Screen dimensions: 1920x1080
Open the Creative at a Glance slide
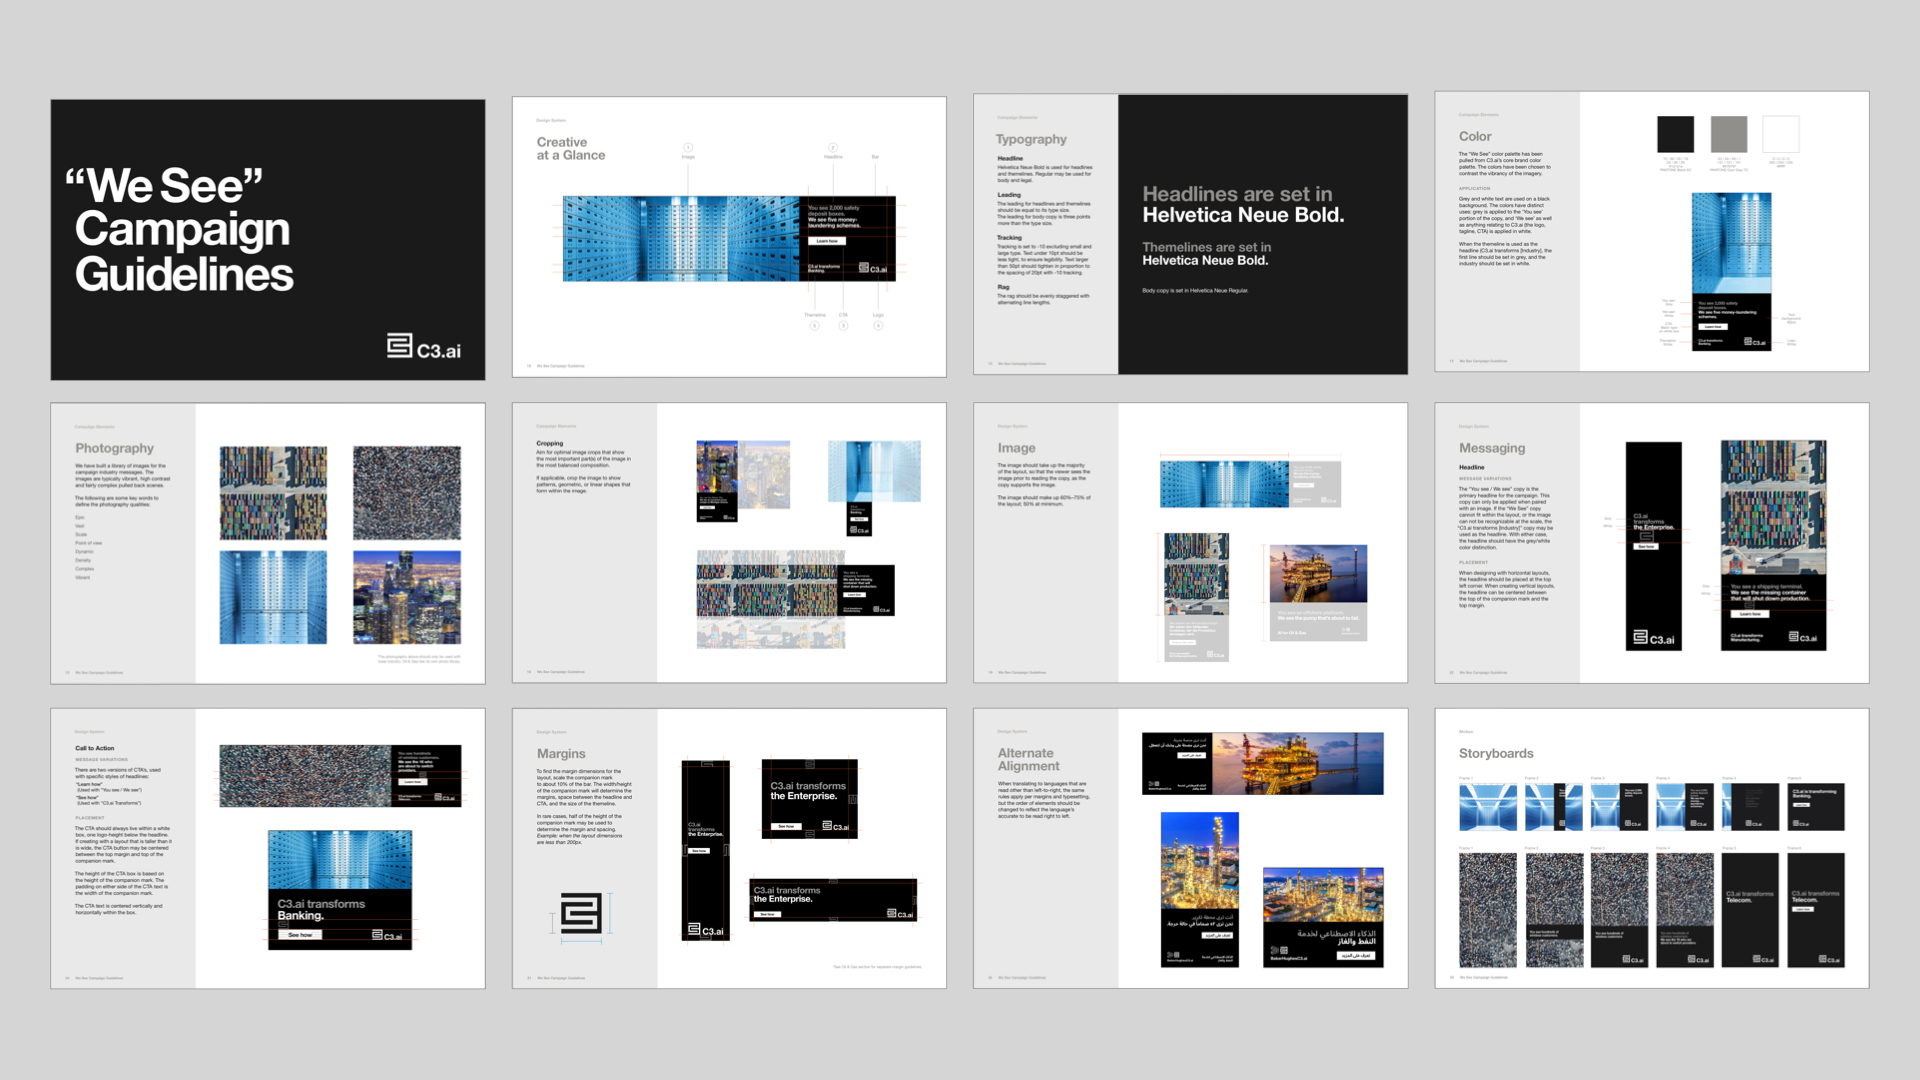(729, 237)
